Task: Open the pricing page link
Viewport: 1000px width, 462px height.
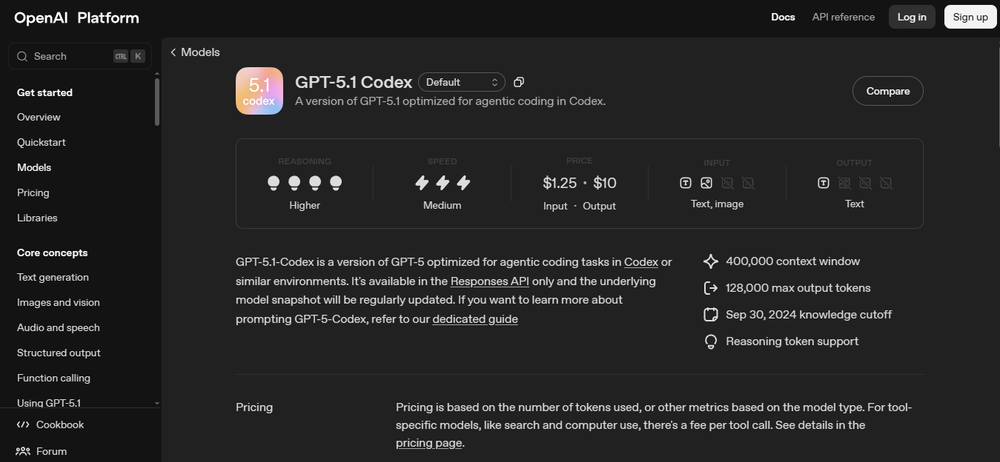Action: pos(429,443)
